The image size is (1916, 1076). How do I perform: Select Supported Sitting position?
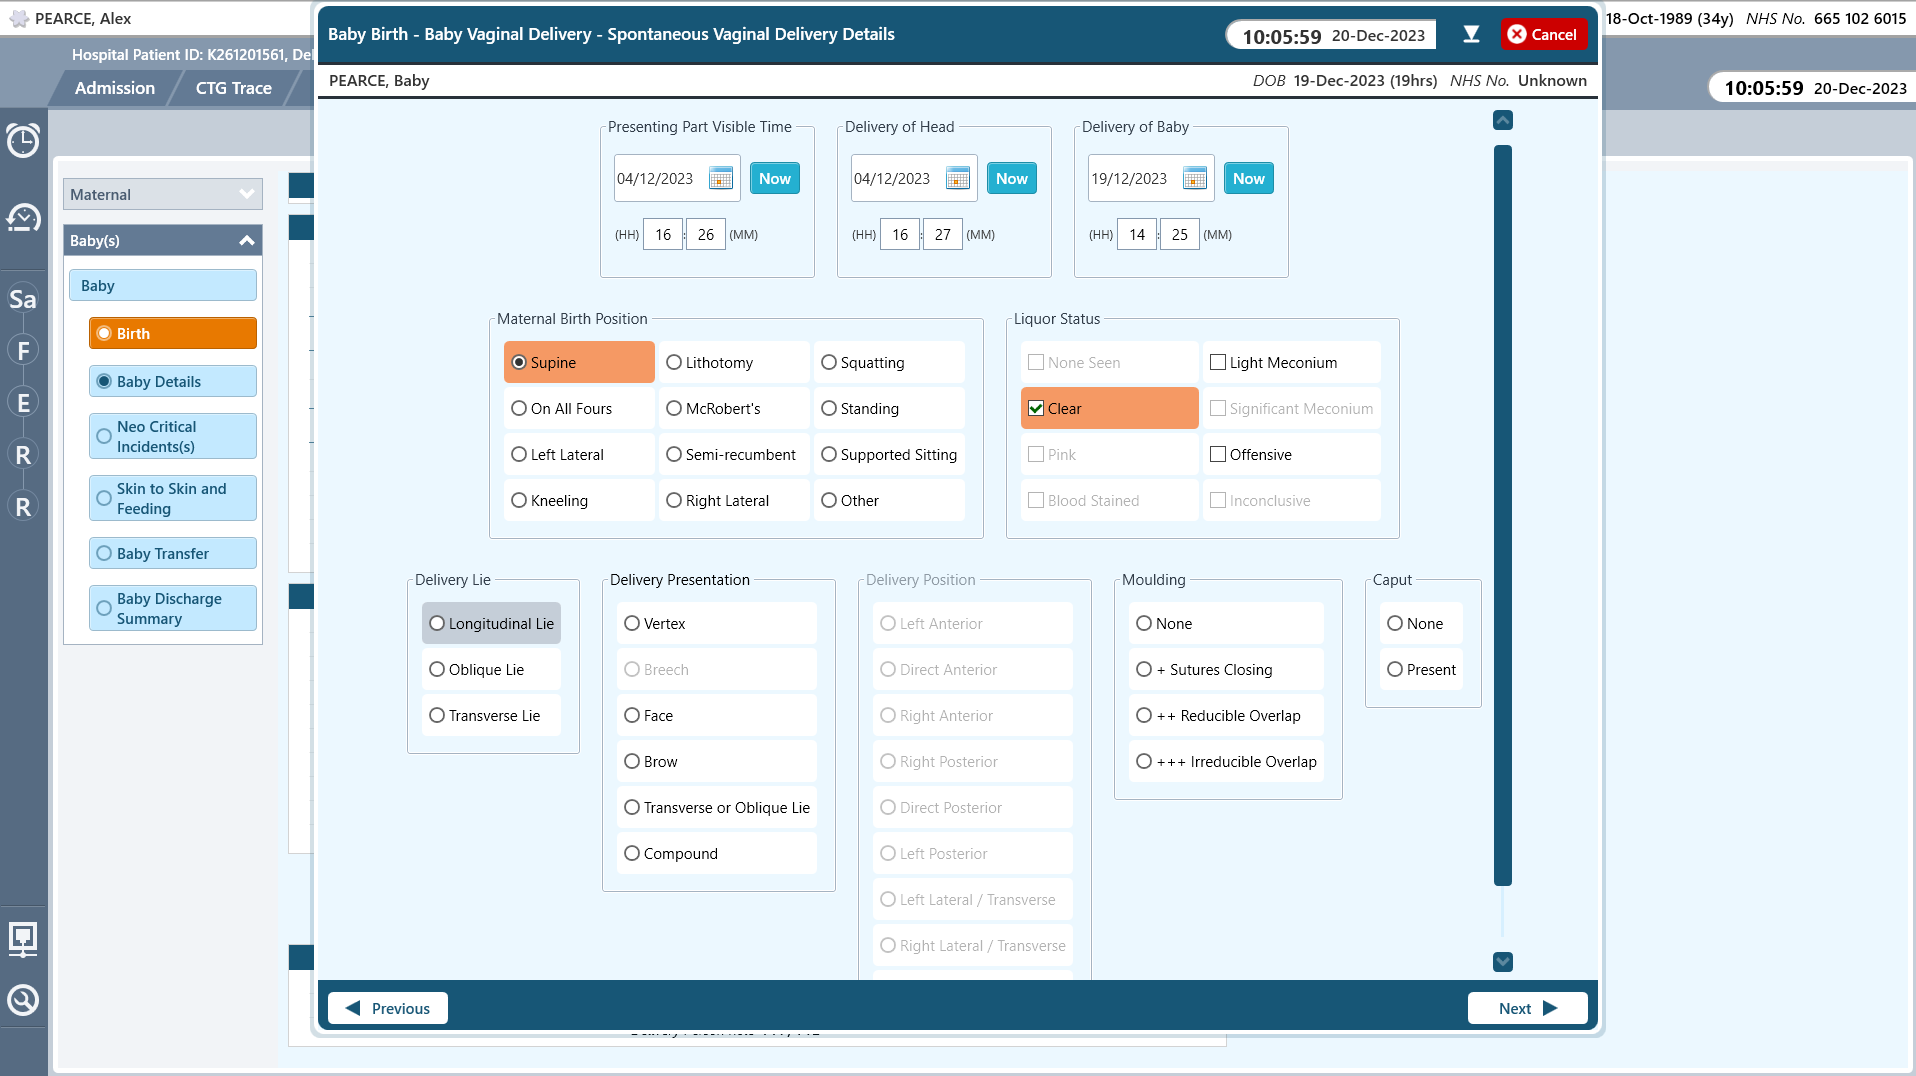(889, 454)
